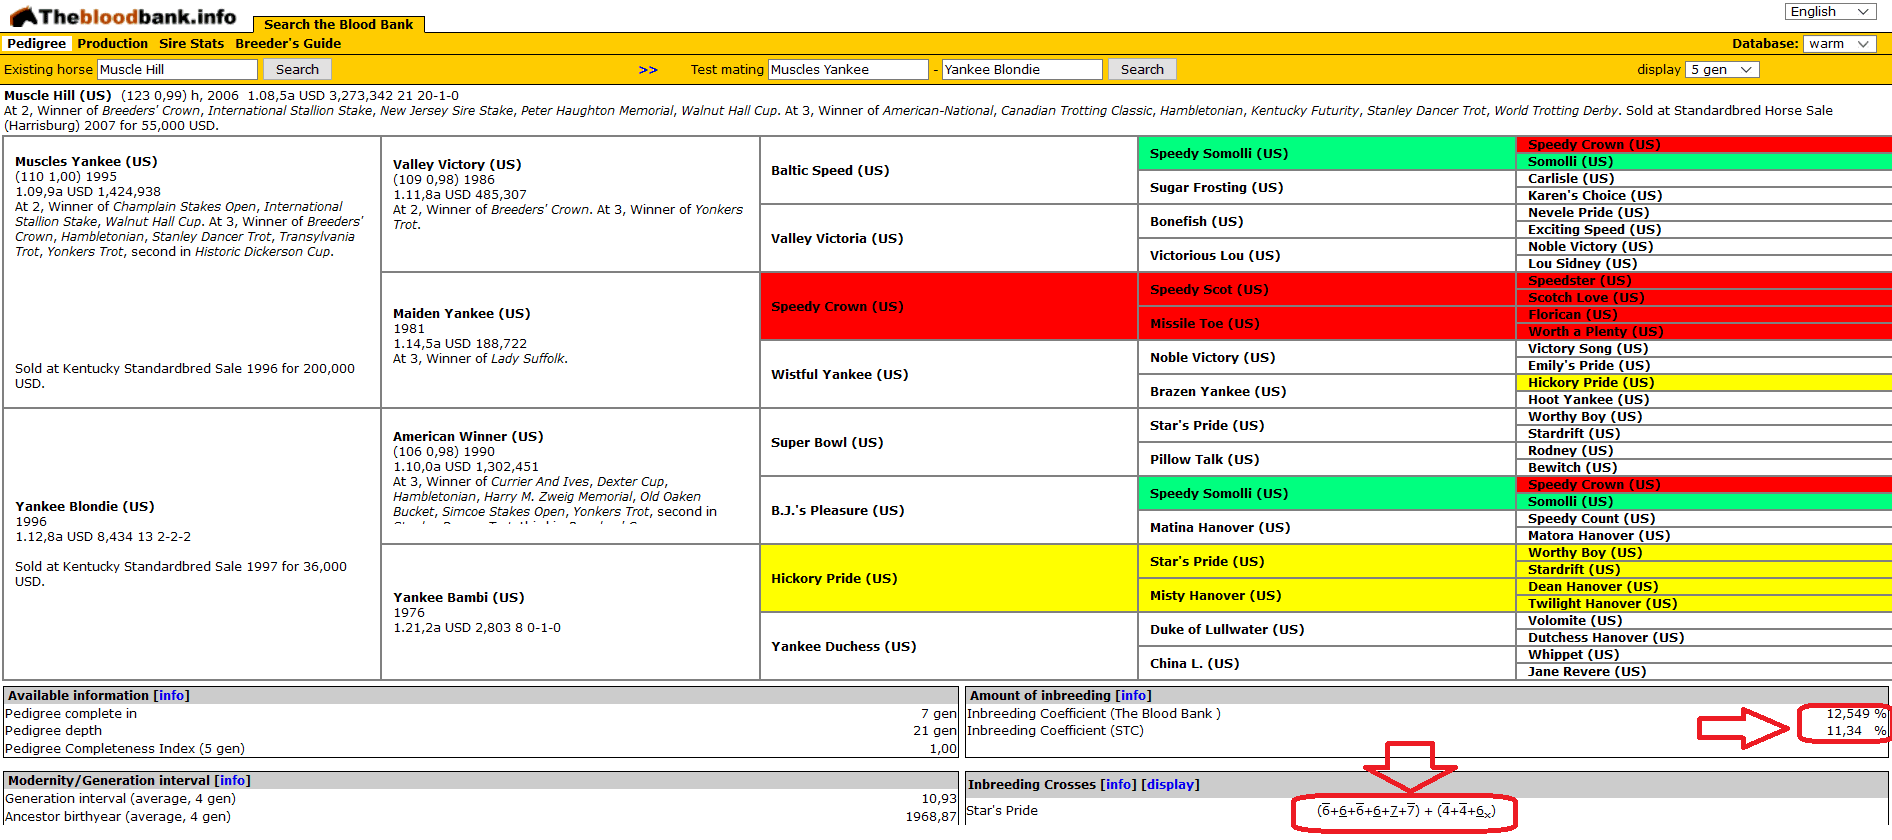The width and height of the screenshot is (1892, 840).
Task: Select Wistful Yankee (US) cell
Action: click(x=949, y=374)
